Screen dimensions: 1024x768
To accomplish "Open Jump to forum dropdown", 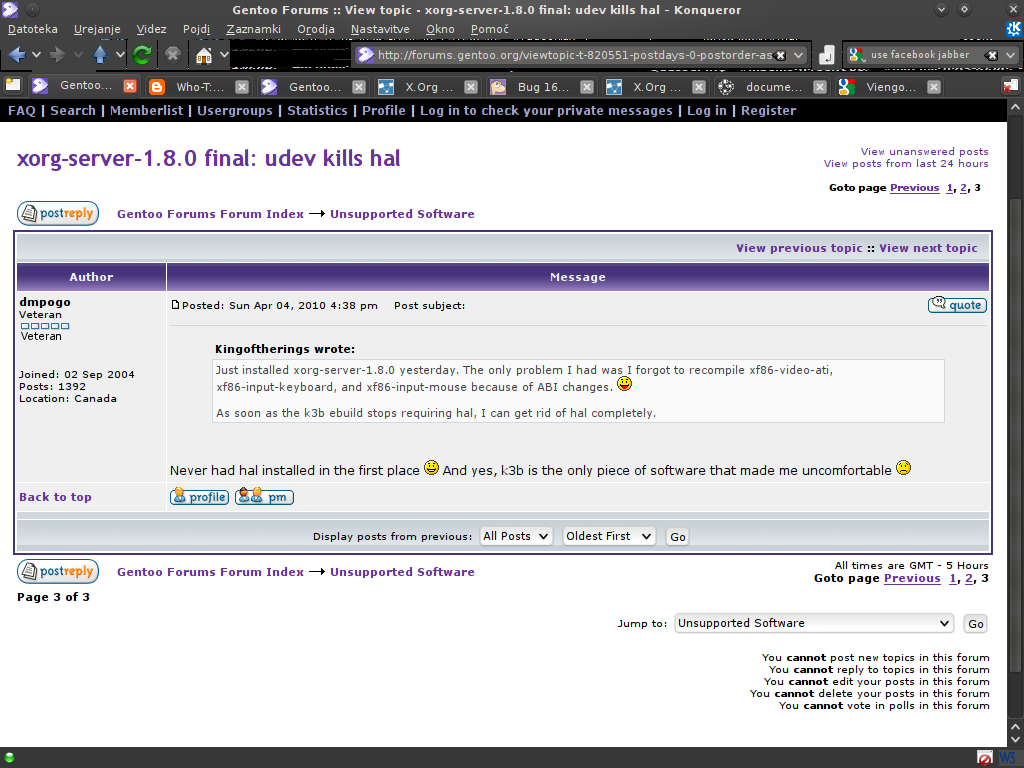I will pyautogui.click(x=814, y=623).
